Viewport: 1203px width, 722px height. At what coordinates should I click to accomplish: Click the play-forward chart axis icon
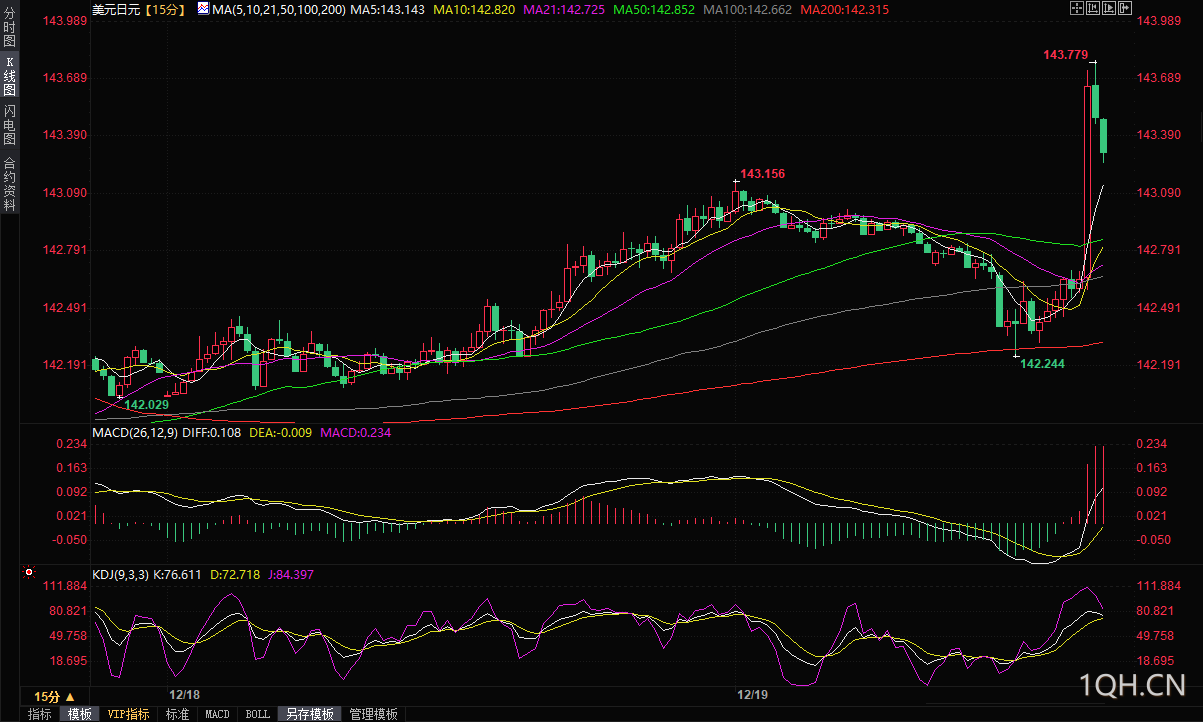coord(1109,8)
